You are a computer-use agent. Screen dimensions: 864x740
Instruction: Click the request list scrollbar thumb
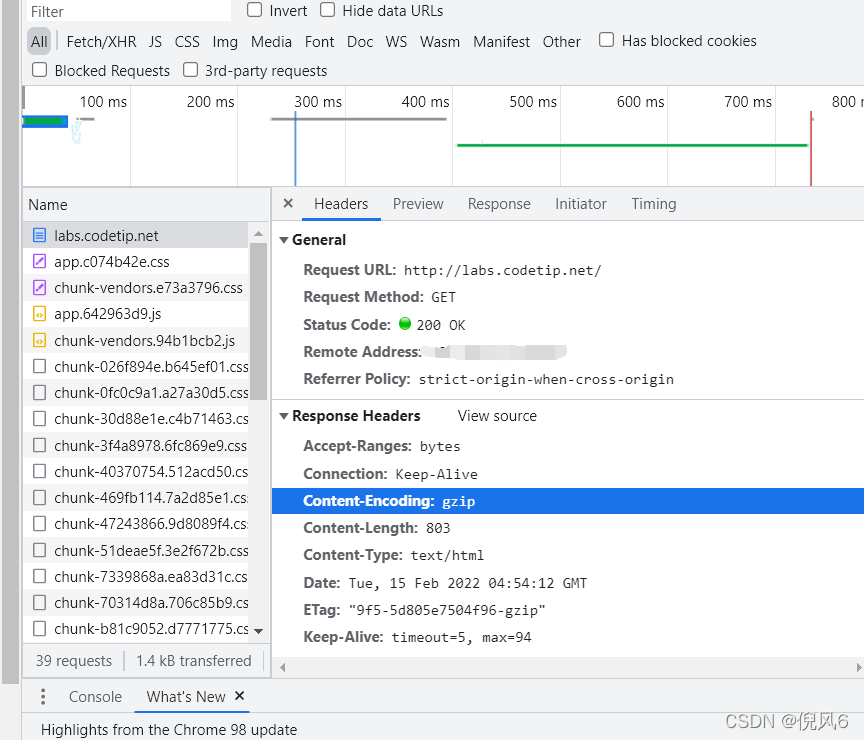[258, 321]
